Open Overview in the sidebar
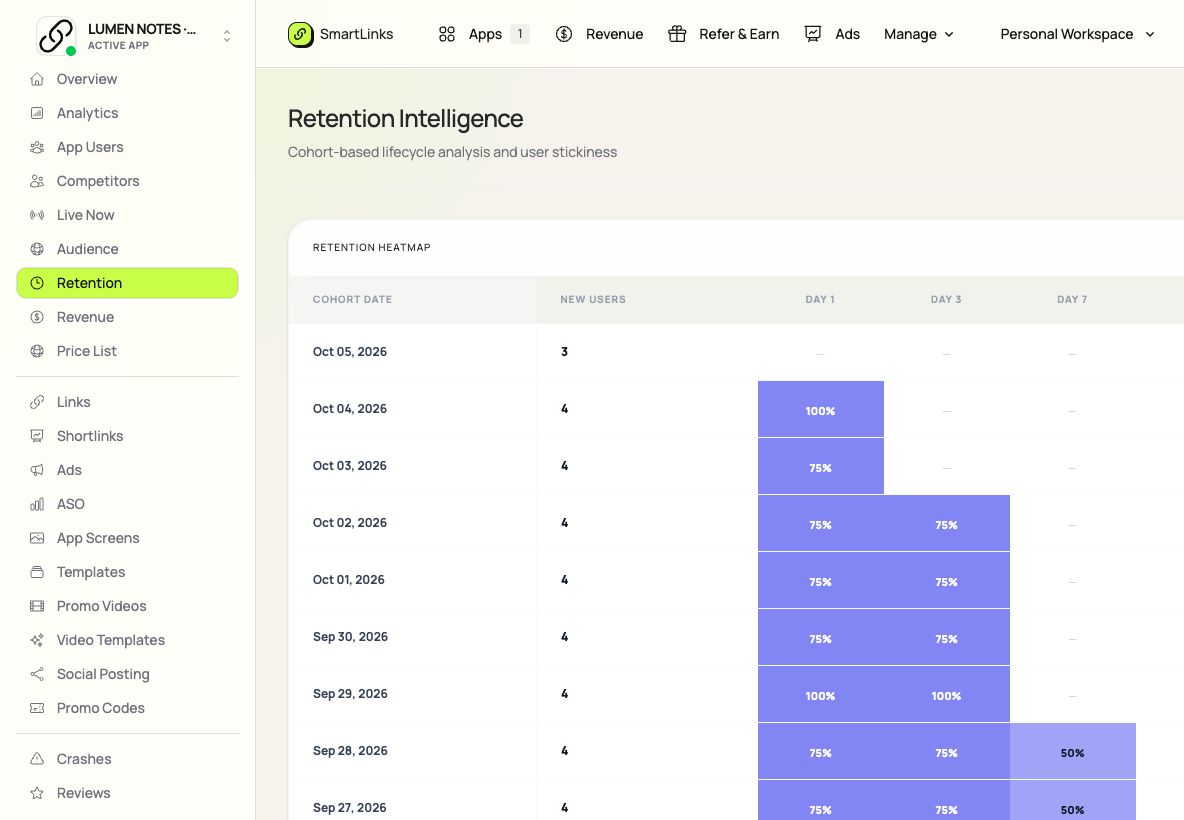1184x820 pixels. tap(128, 79)
